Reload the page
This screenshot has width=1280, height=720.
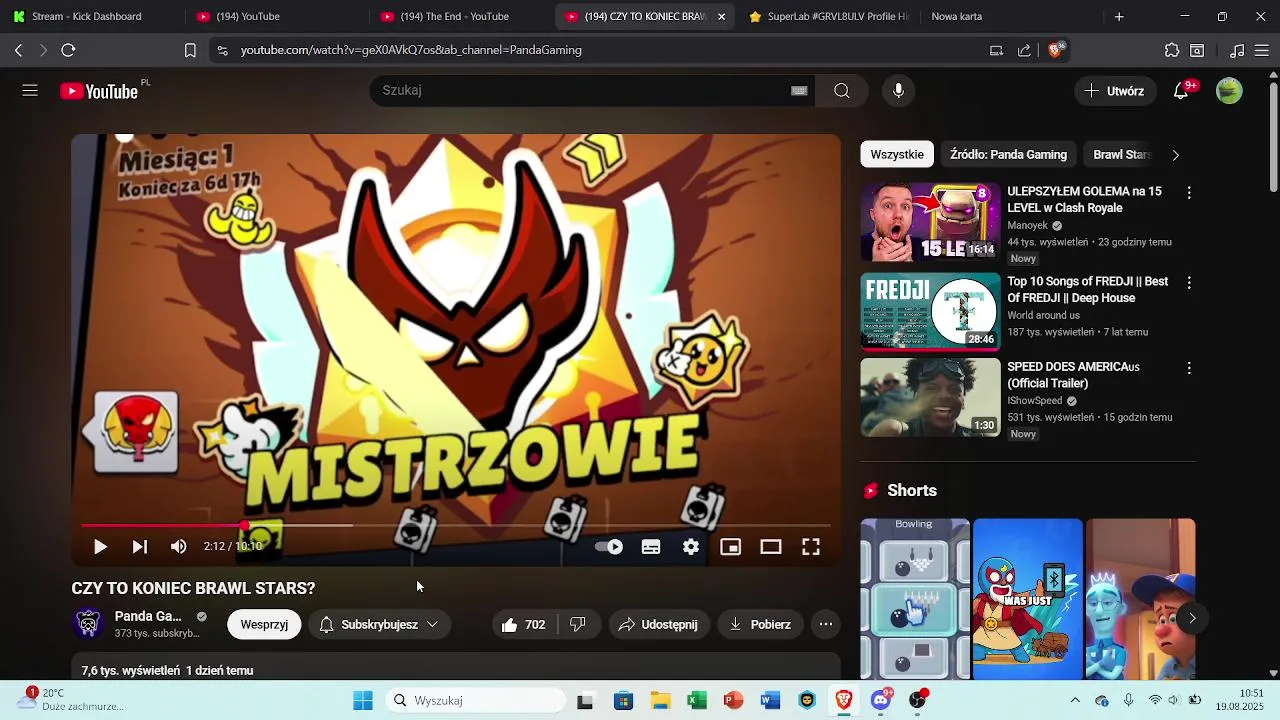pos(68,50)
